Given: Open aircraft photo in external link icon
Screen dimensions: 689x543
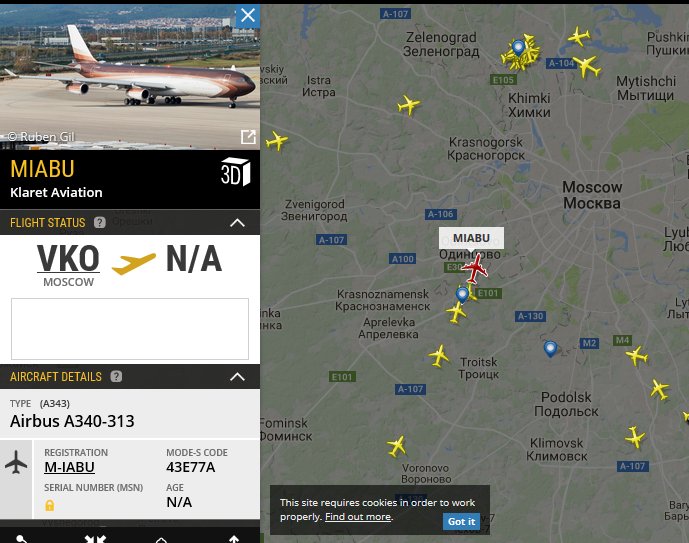Looking at the screenshot, I should click(x=248, y=137).
